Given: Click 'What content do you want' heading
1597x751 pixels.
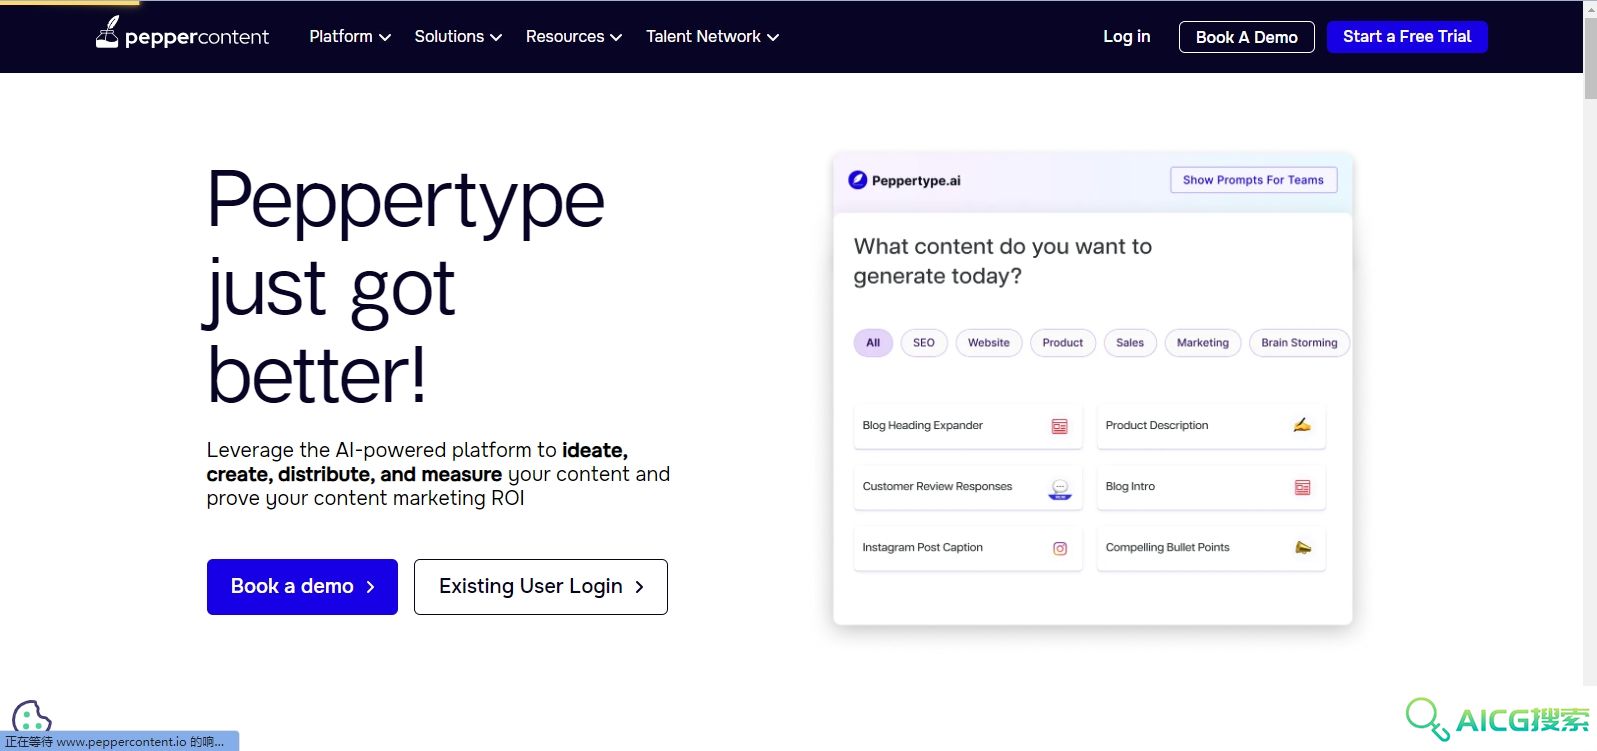Looking at the screenshot, I should coord(1003,261).
